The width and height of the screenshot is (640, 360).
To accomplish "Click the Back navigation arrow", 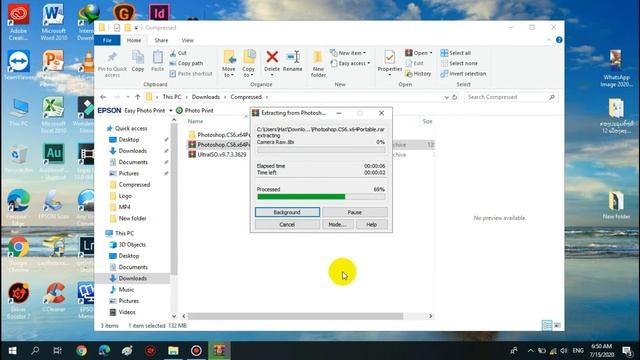I will pos(103,97).
